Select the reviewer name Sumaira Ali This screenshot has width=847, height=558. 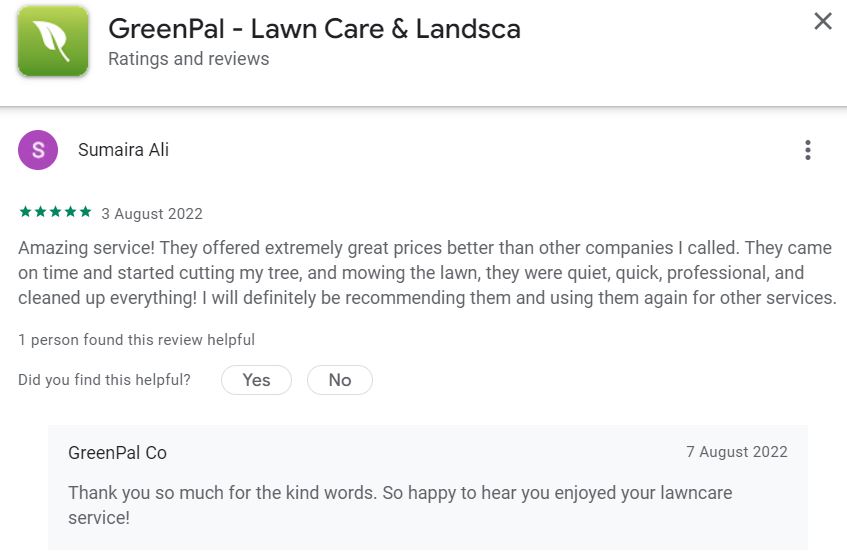coord(123,151)
